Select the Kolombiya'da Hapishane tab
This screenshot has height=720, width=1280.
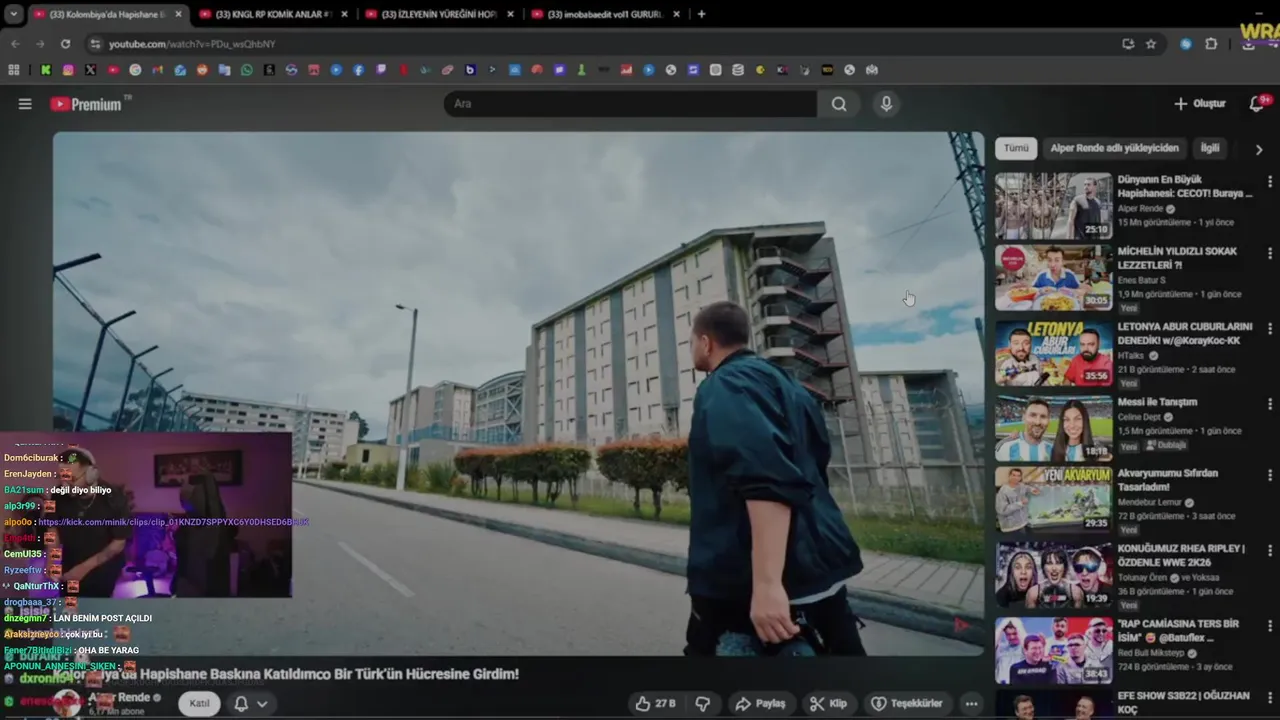click(108, 14)
